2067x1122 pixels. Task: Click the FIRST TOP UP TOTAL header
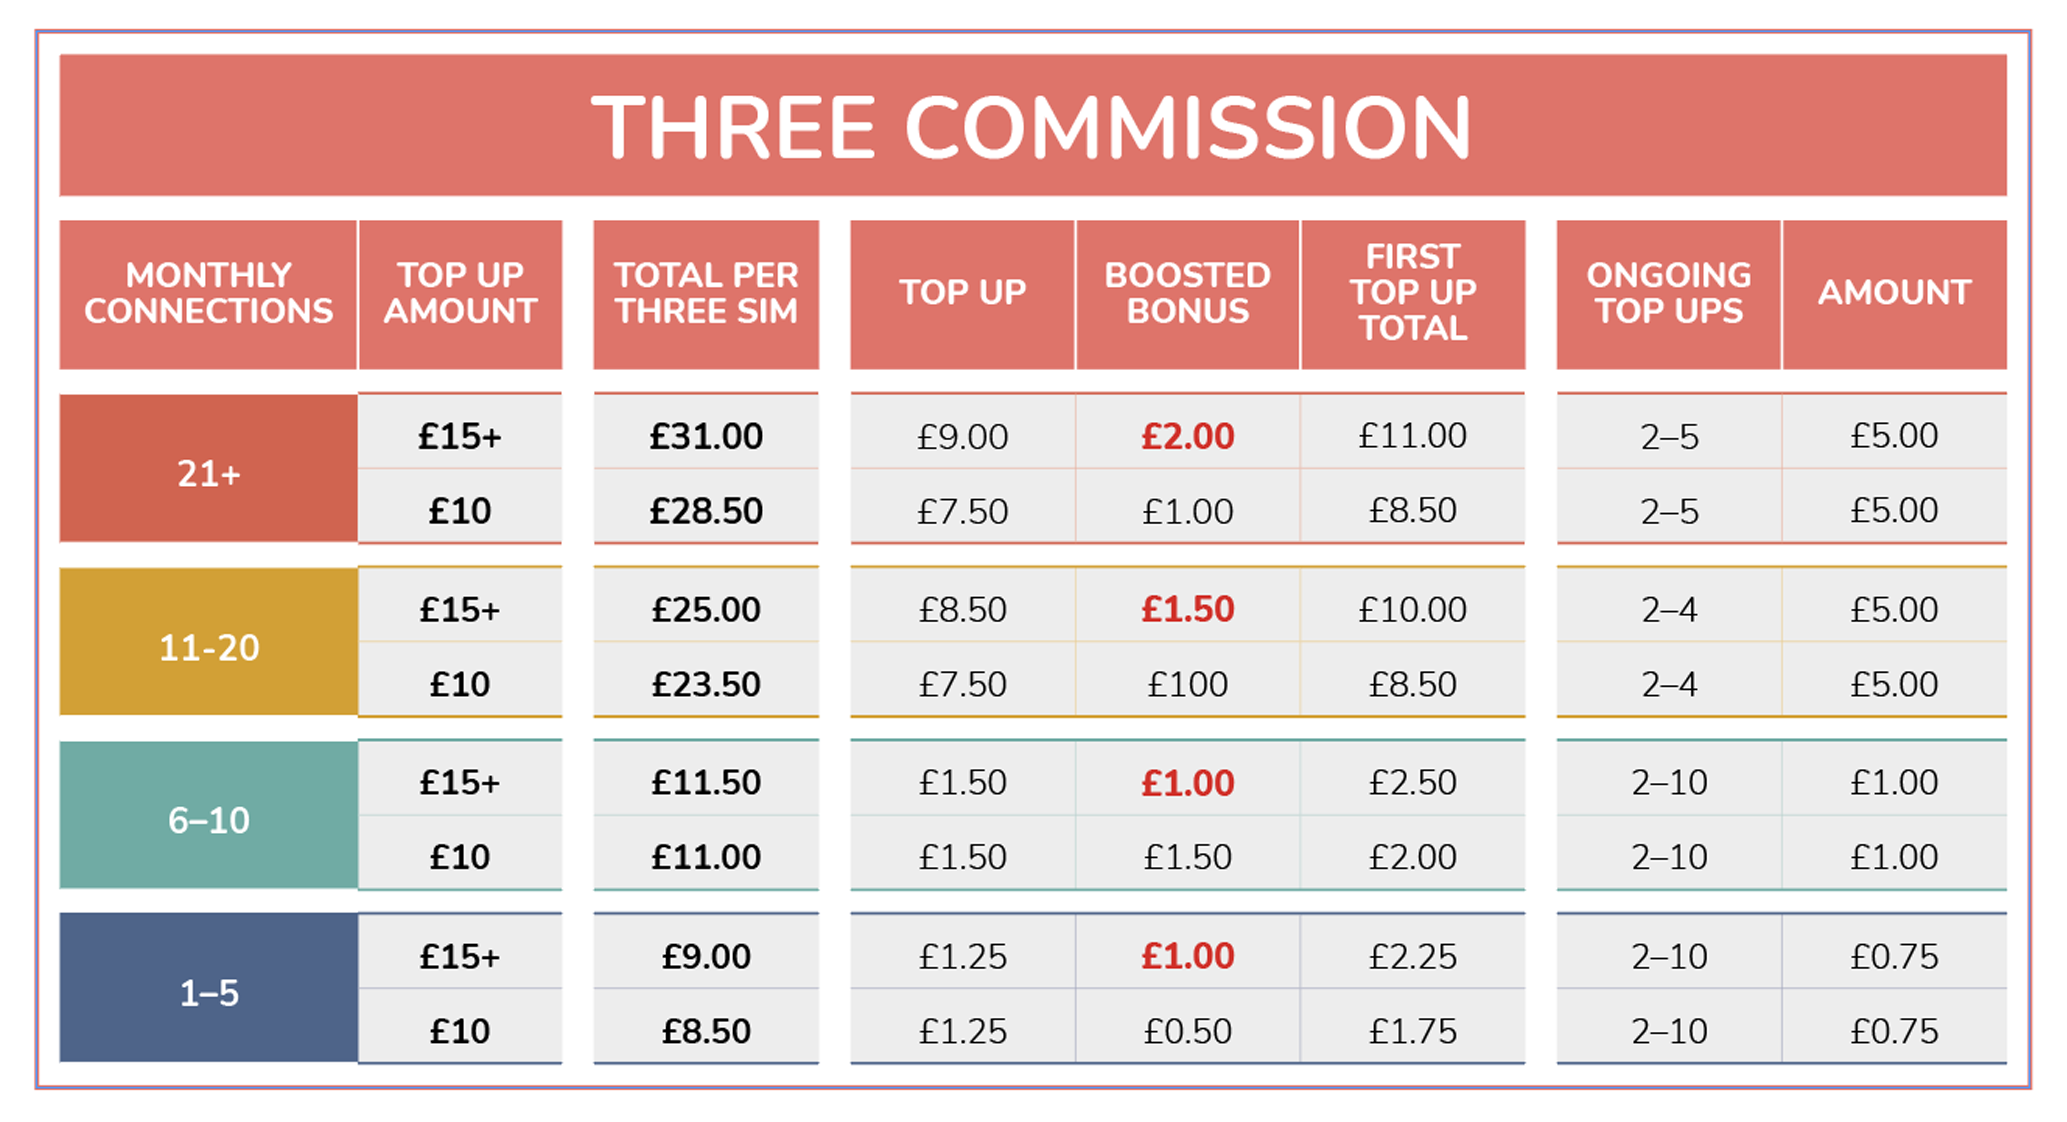tap(1413, 294)
